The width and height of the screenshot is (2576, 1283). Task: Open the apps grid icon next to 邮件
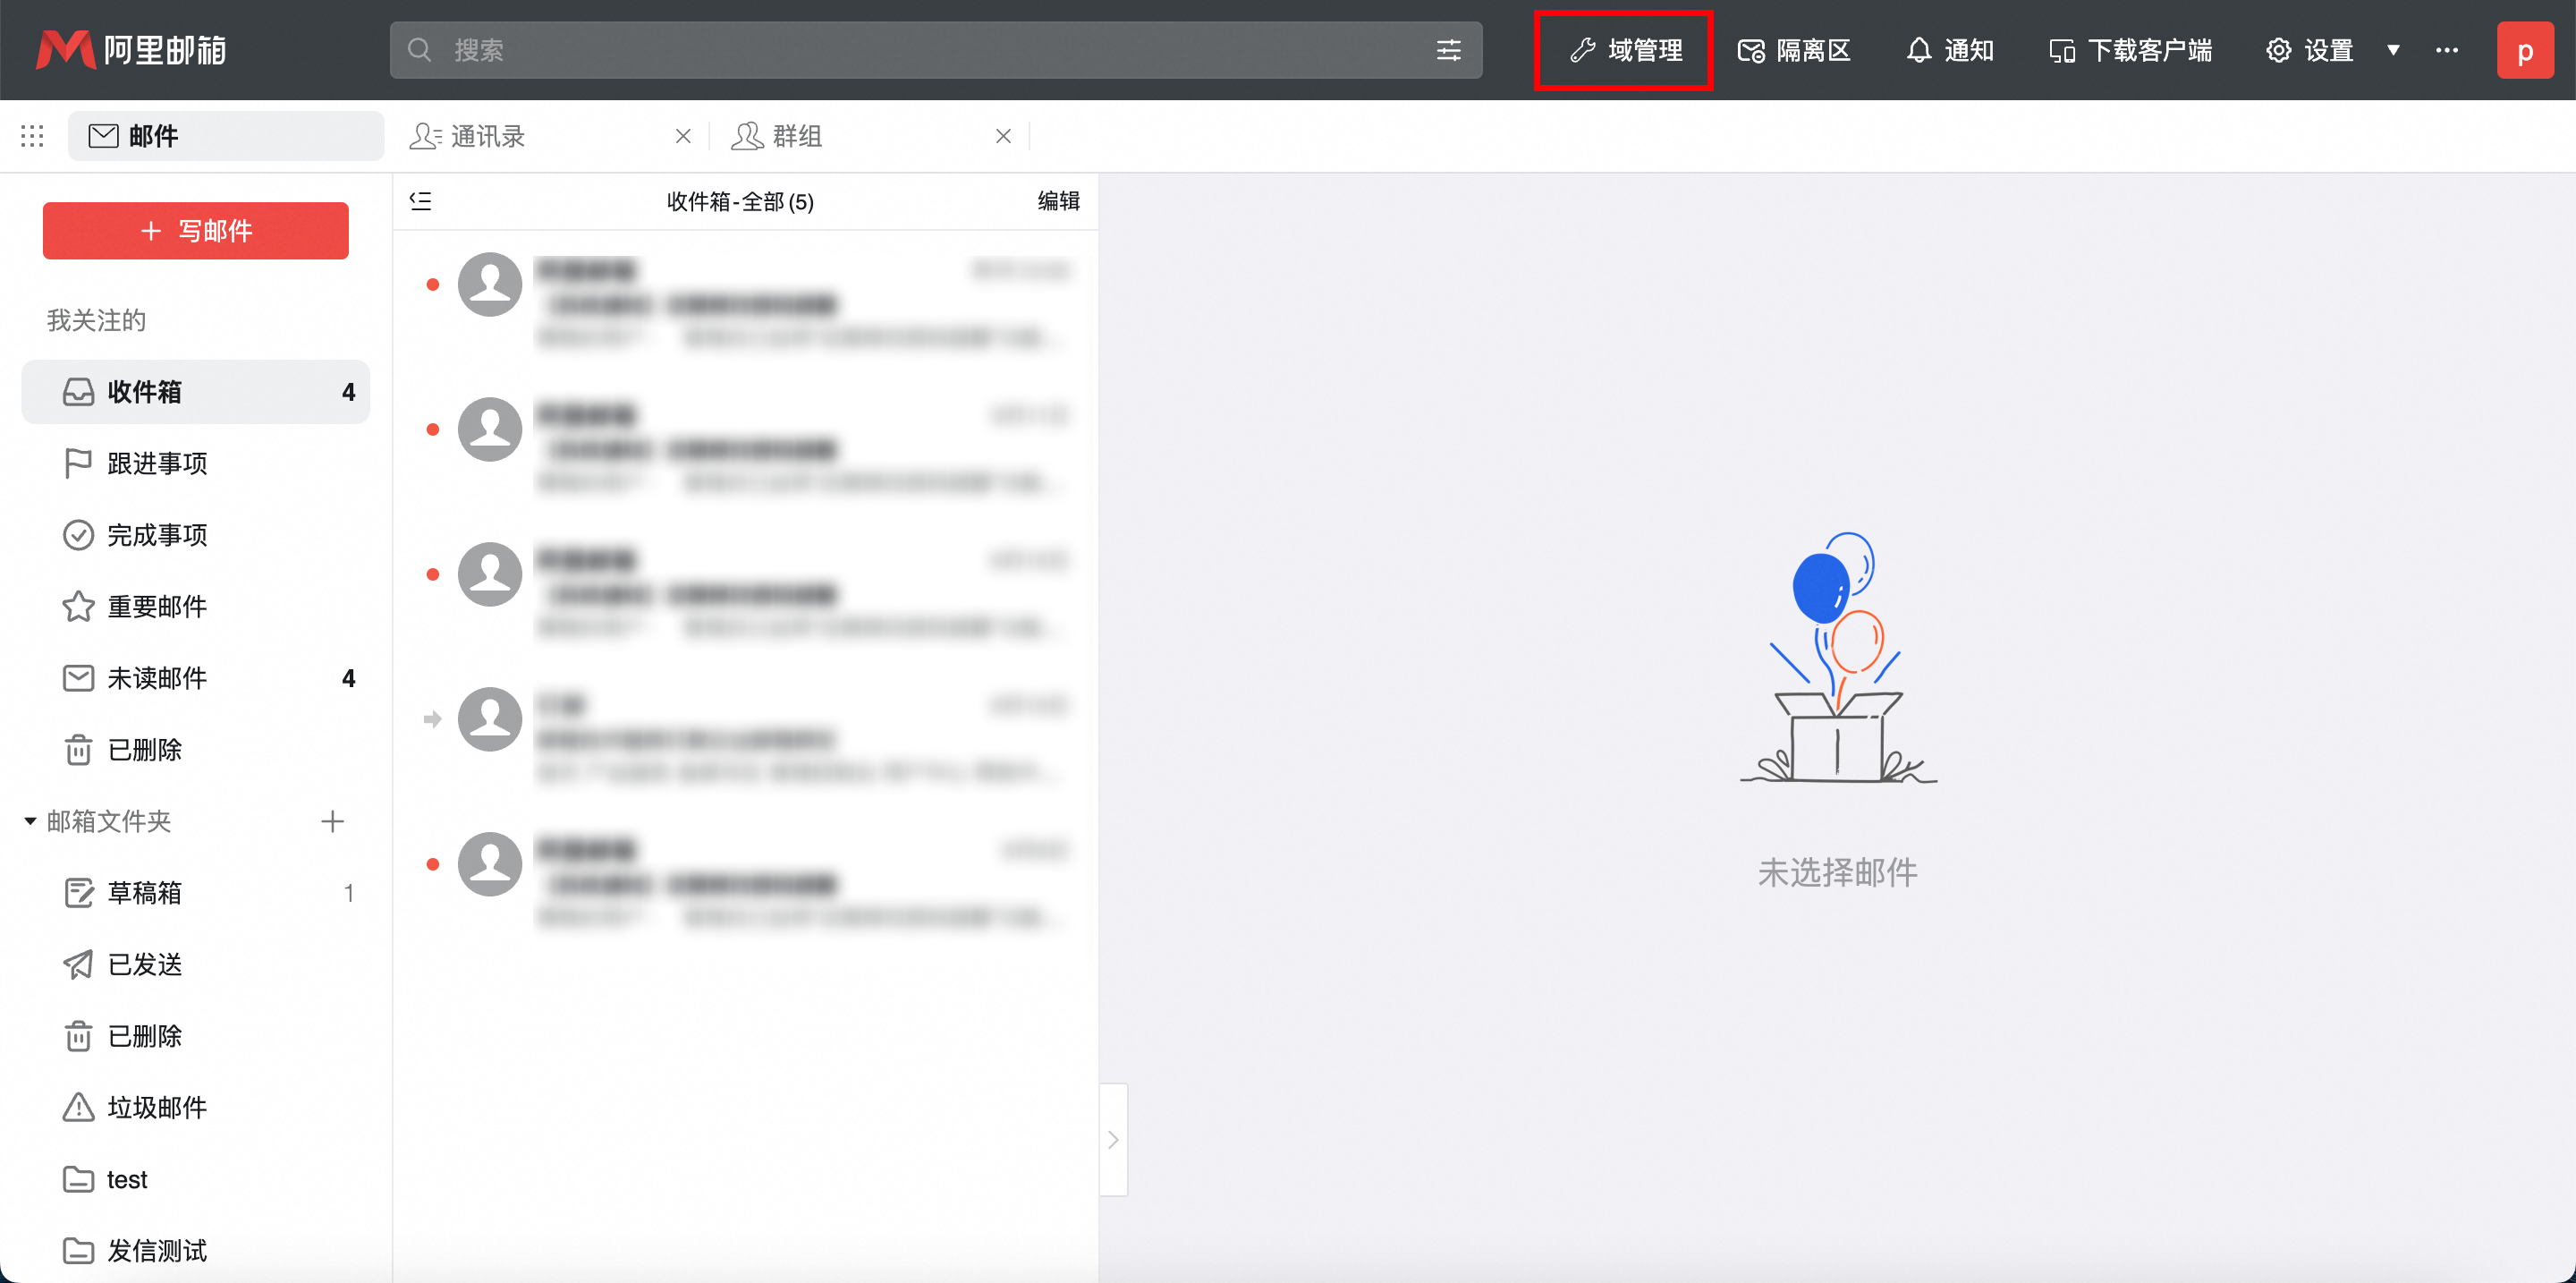point(31,135)
